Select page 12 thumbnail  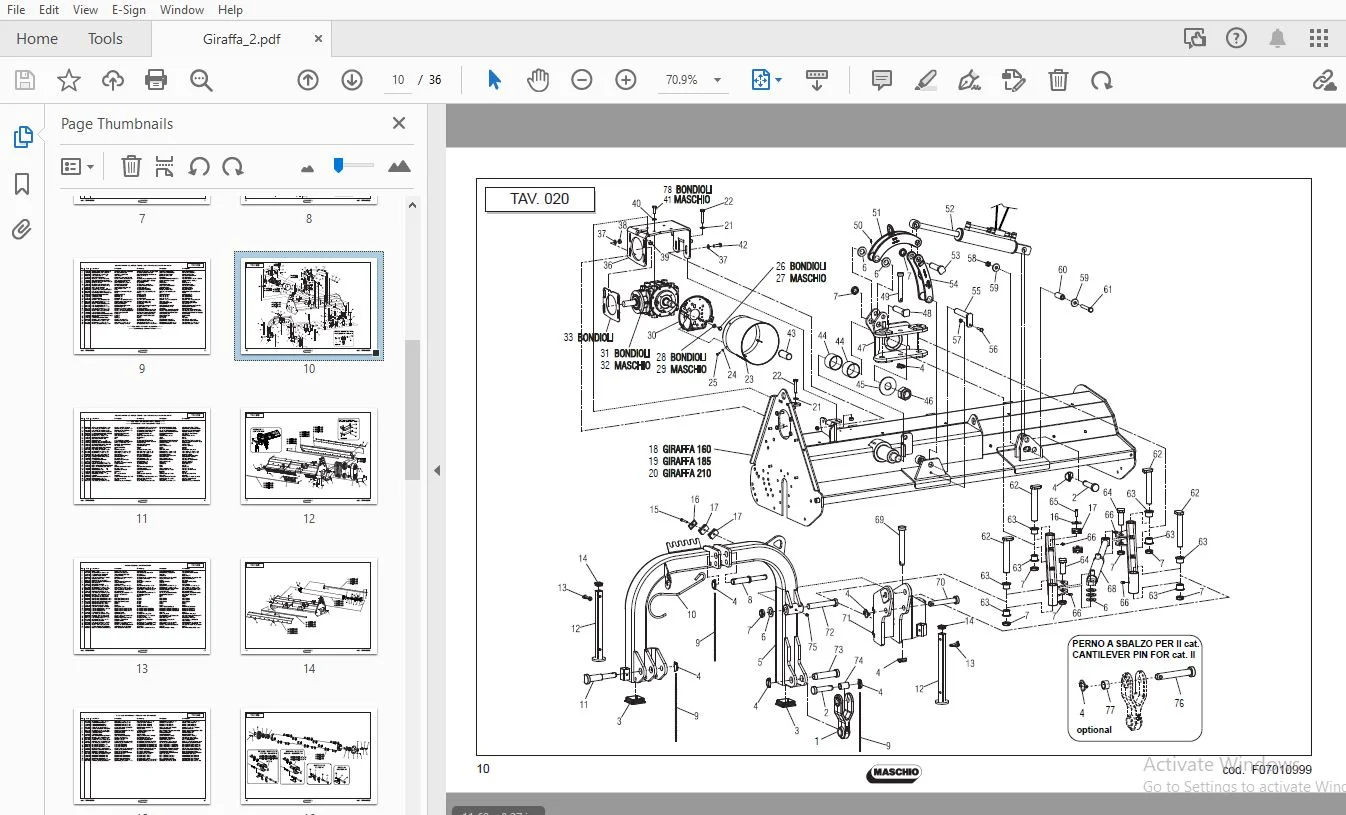coord(309,455)
